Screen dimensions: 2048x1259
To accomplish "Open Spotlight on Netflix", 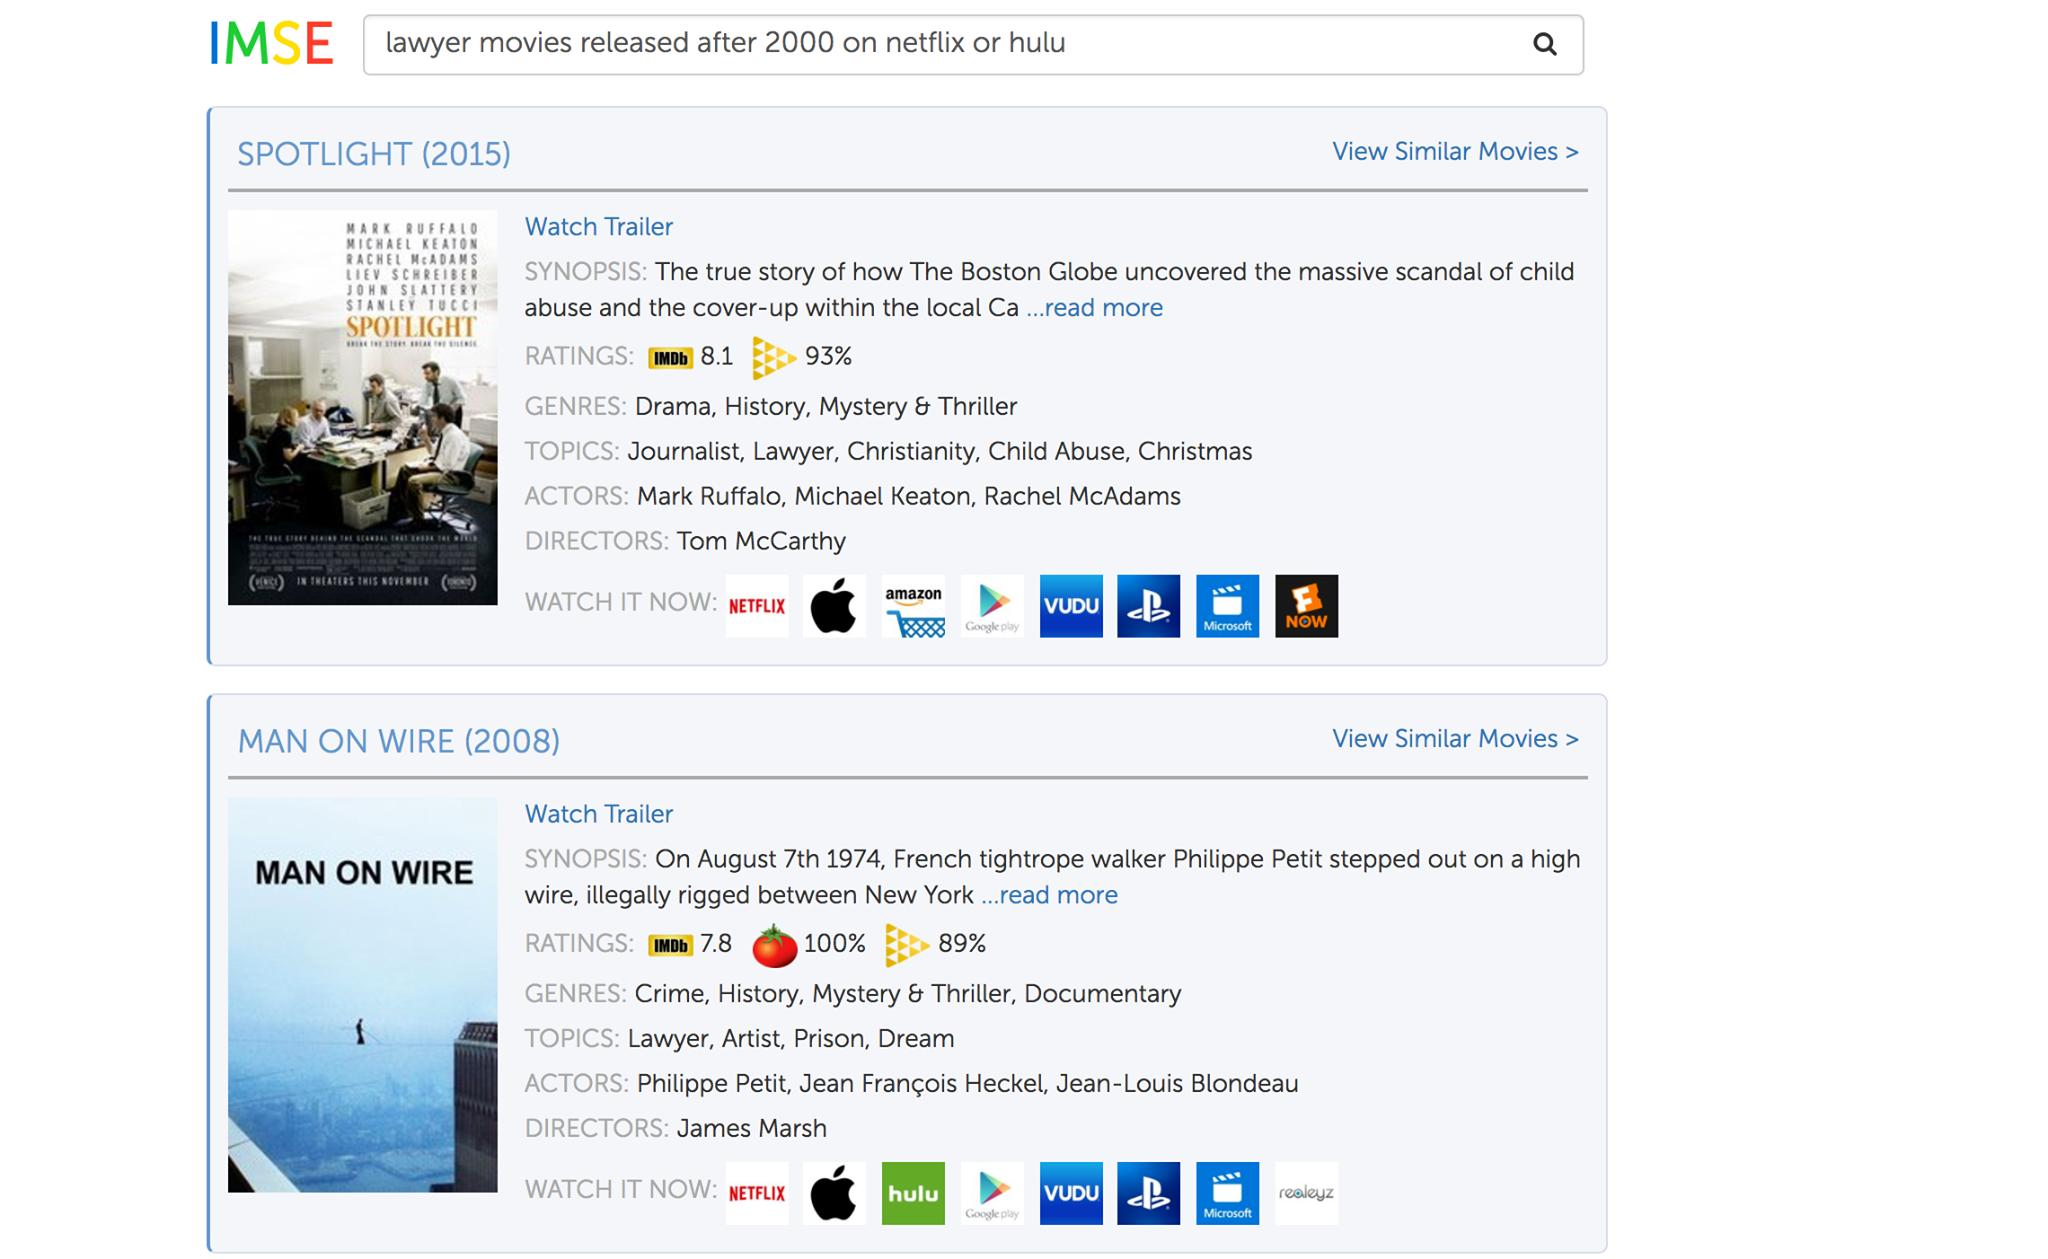I will 756,605.
